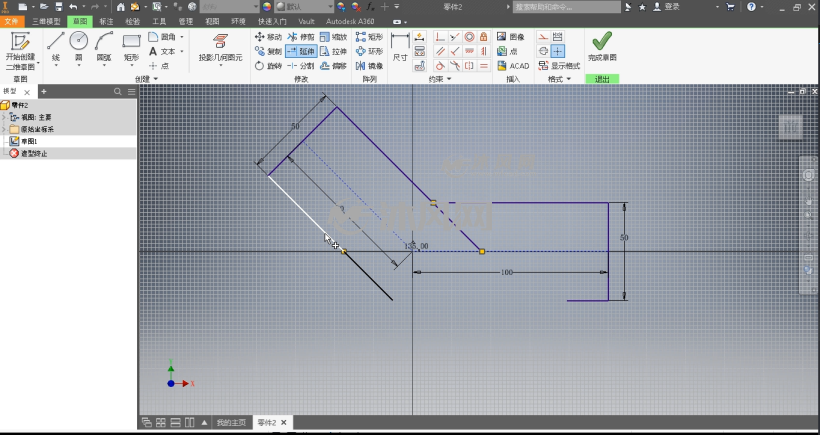Open Start 2D Sketch (开始创建二维草图) dropdown
820x435 pixels.
click(38, 63)
